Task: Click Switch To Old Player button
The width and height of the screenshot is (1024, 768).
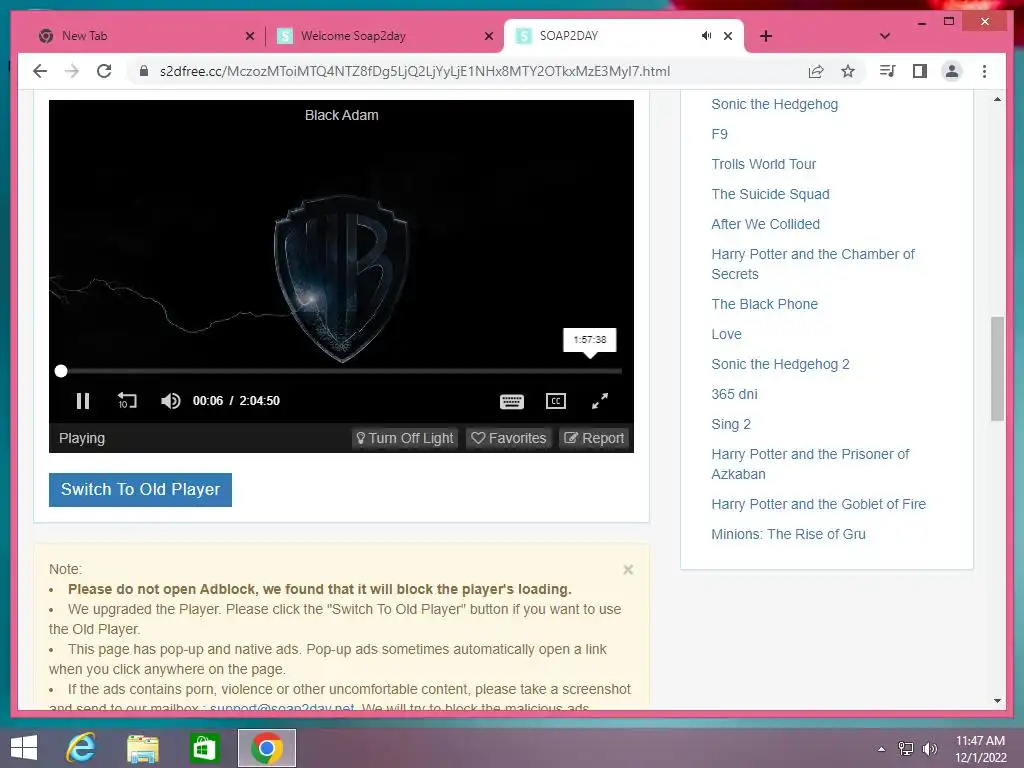Action: [x=140, y=490]
